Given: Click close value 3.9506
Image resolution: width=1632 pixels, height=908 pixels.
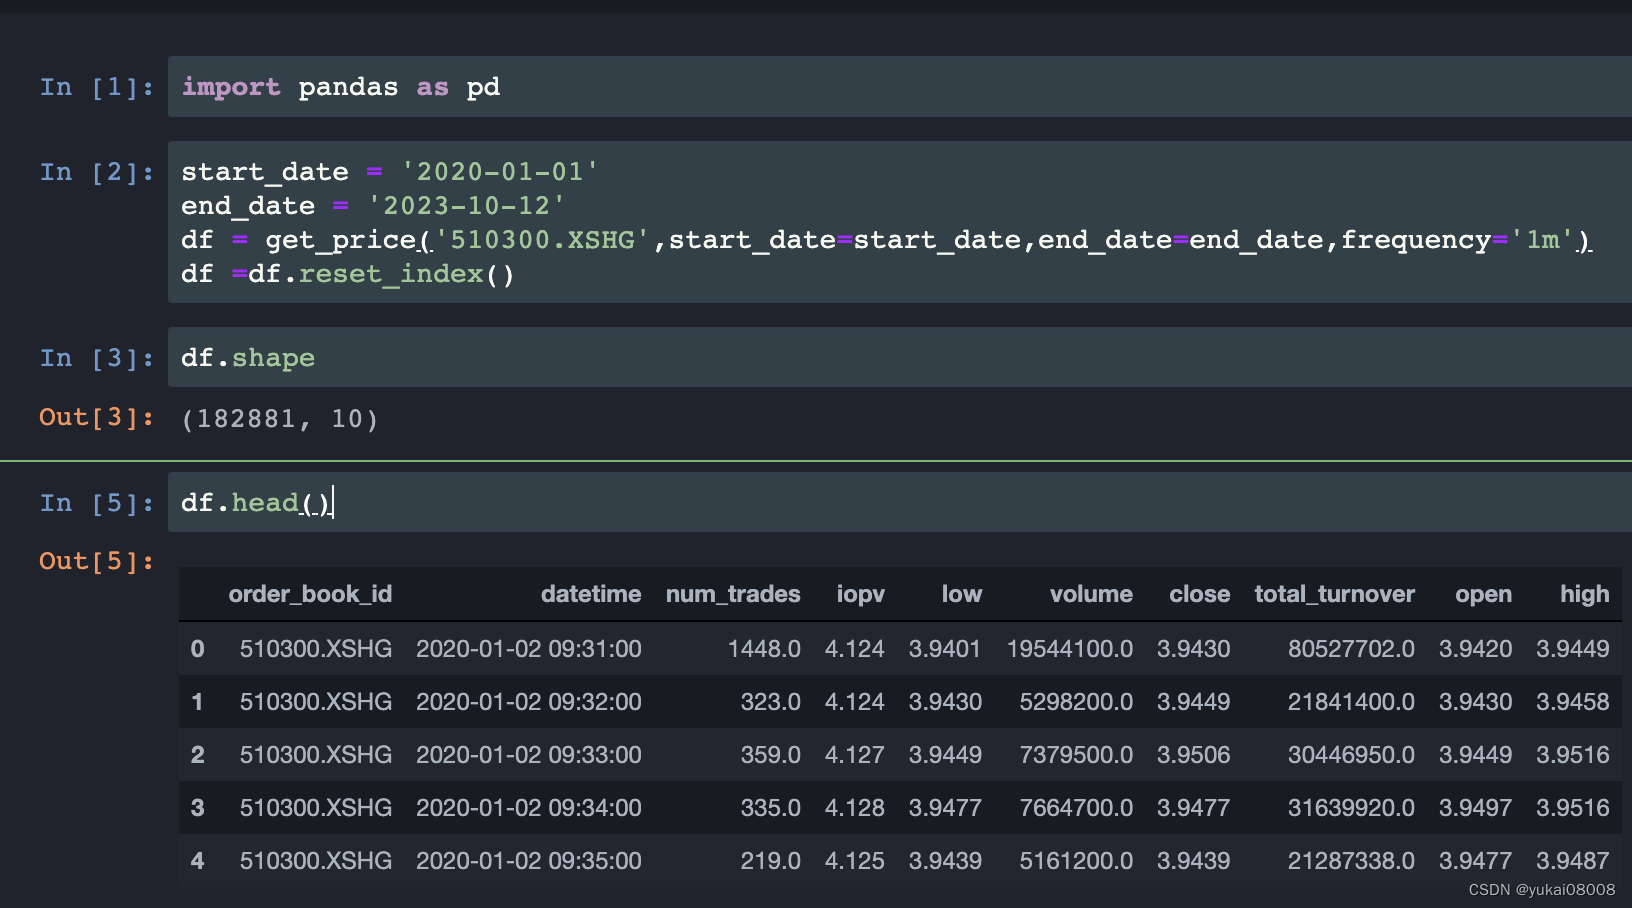Looking at the screenshot, I should [1194, 755].
